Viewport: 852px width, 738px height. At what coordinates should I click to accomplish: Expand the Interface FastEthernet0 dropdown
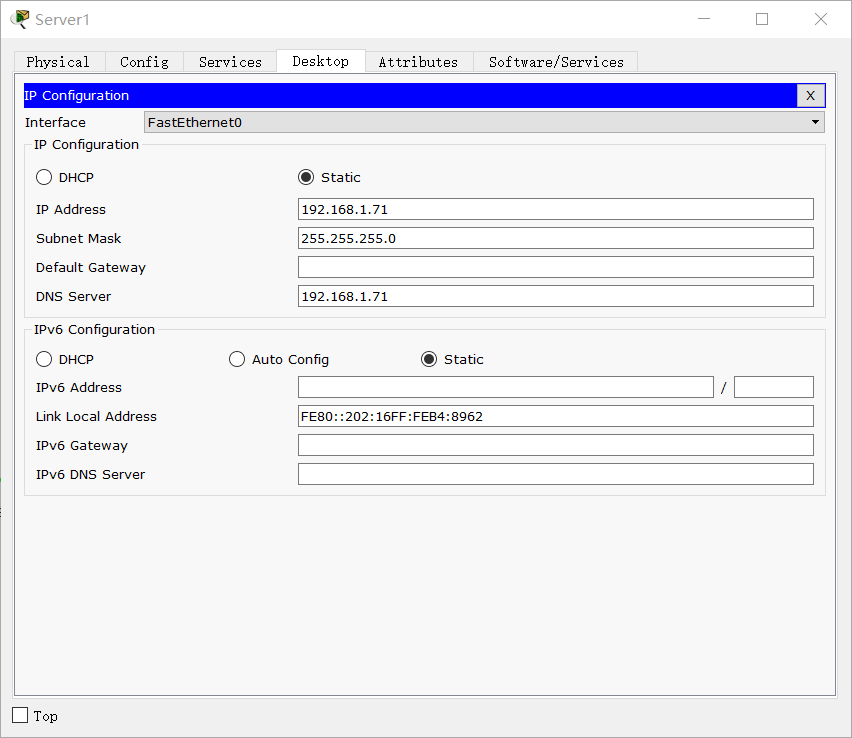pyautogui.click(x=484, y=122)
